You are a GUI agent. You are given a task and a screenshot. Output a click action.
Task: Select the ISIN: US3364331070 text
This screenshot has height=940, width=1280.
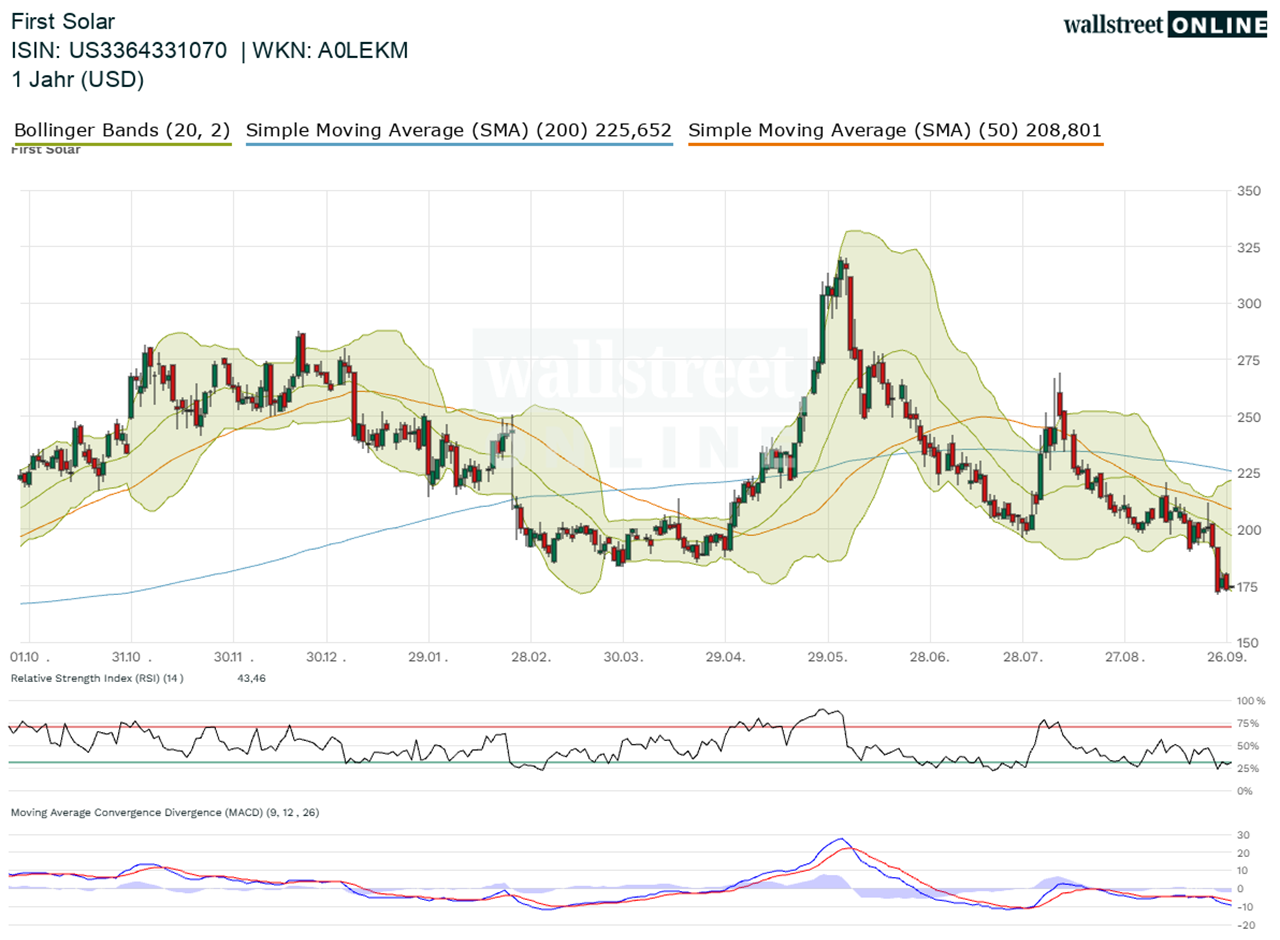[119, 51]
